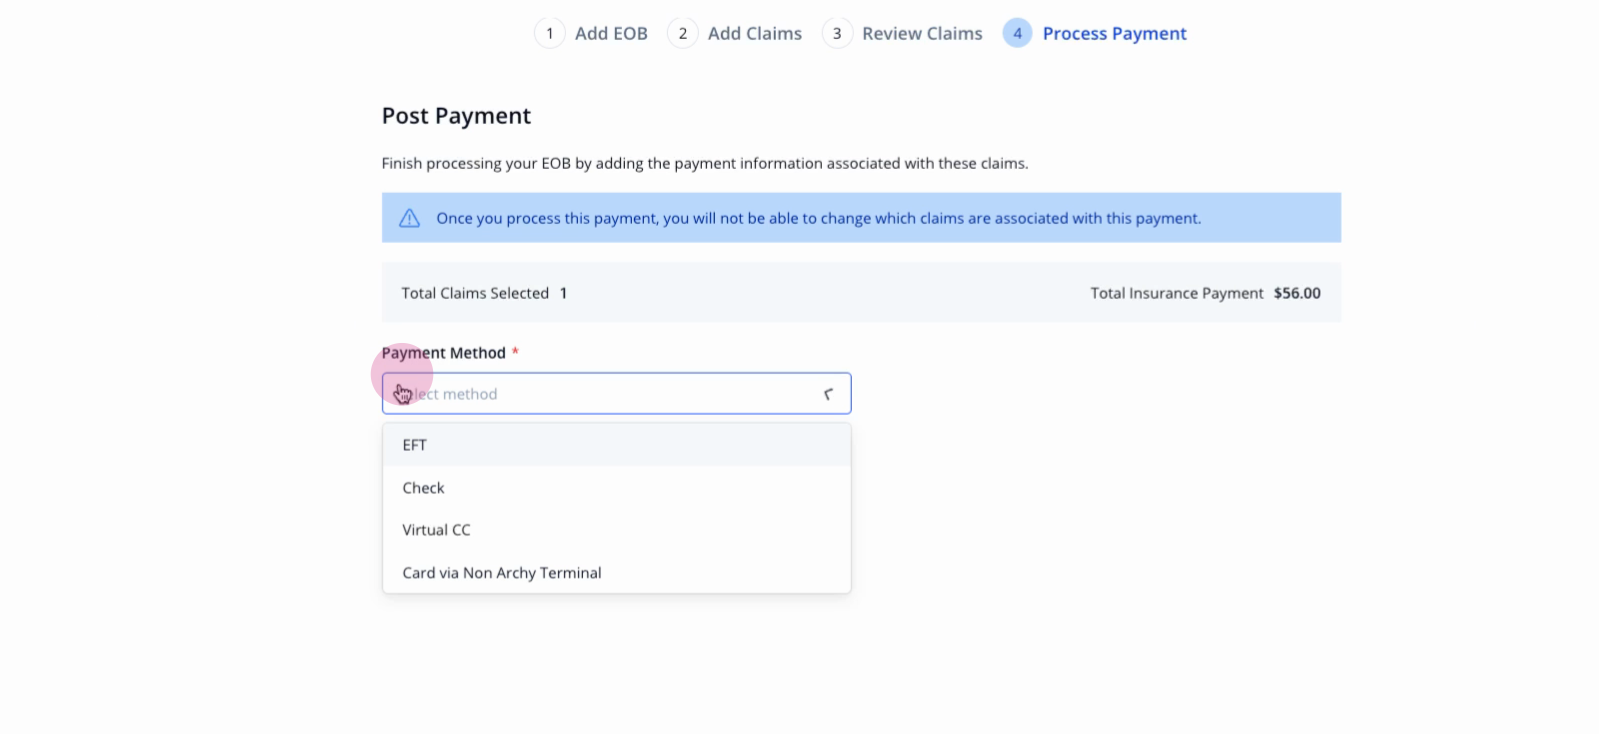
Task: Click the Total Insurance Payment $56.00 value
Action: (x=1297, y=293)
